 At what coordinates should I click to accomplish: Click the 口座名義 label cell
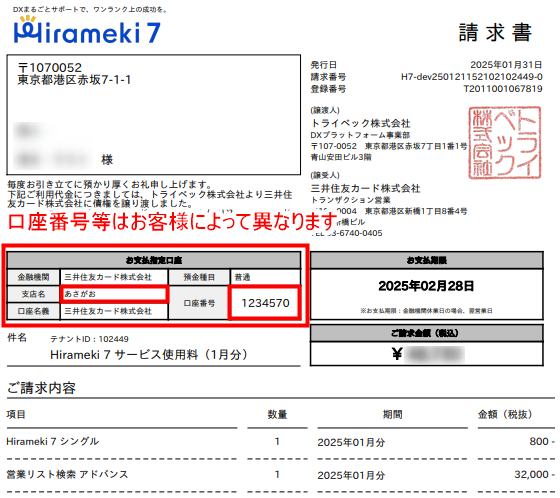(34, 311)
